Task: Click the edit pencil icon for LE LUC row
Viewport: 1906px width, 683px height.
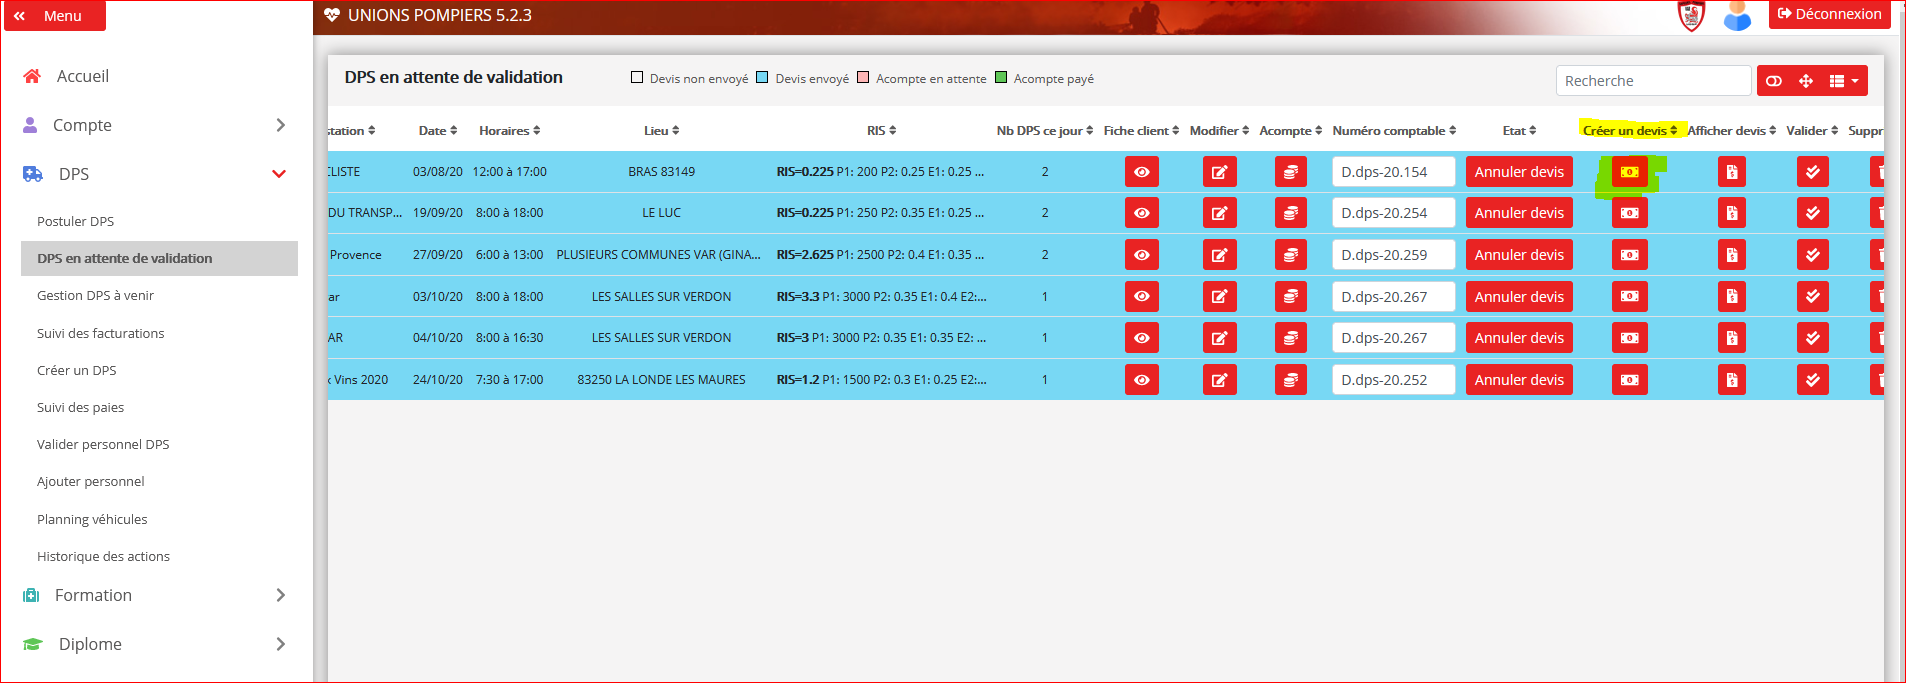Action: coord(1219,213)
